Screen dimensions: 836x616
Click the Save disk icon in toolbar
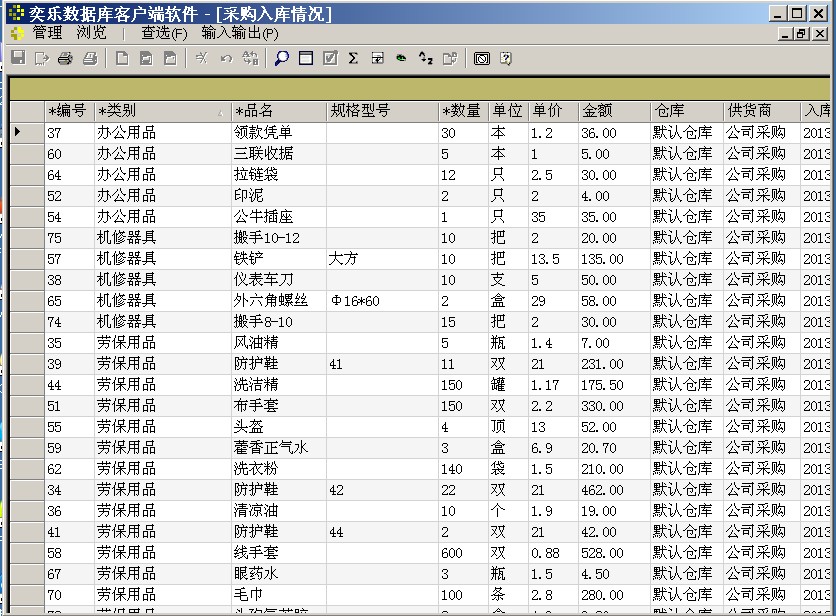pos(17,59)
